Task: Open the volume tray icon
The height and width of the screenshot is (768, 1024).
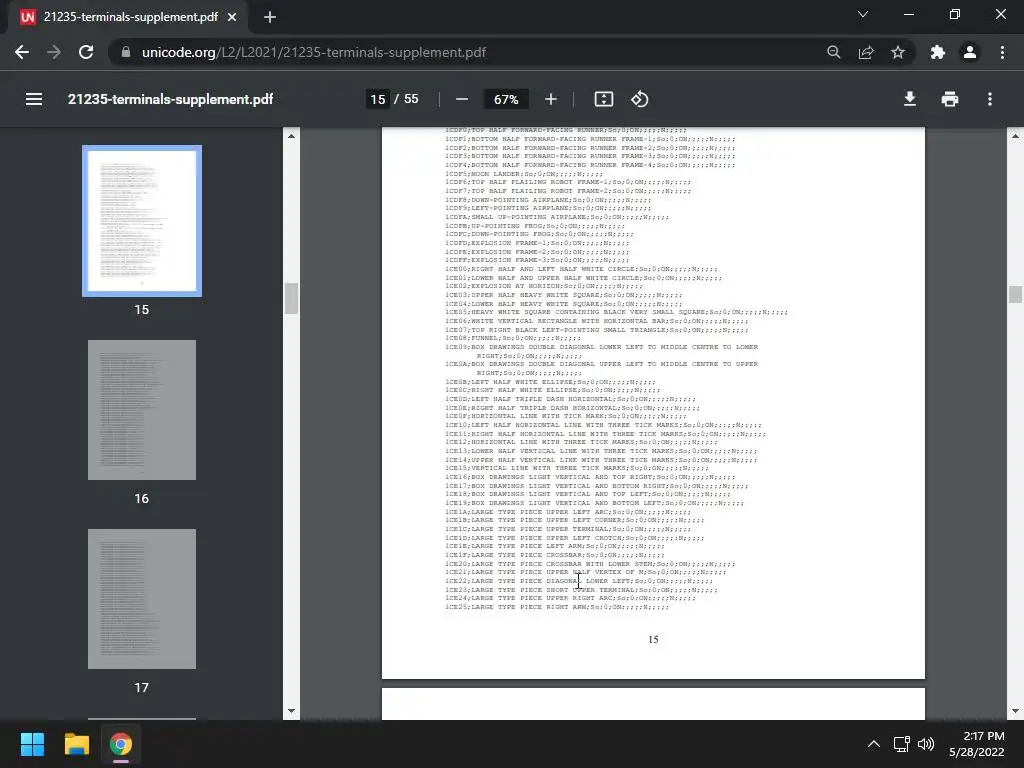Action: 925,744
